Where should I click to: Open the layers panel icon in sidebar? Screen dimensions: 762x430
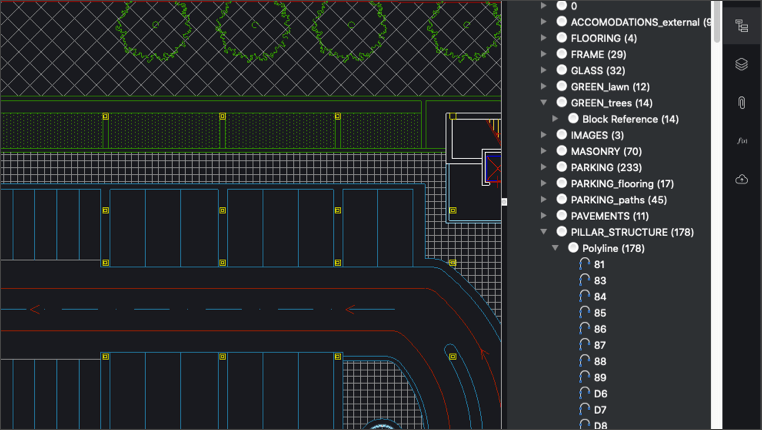tap(742, 64)
